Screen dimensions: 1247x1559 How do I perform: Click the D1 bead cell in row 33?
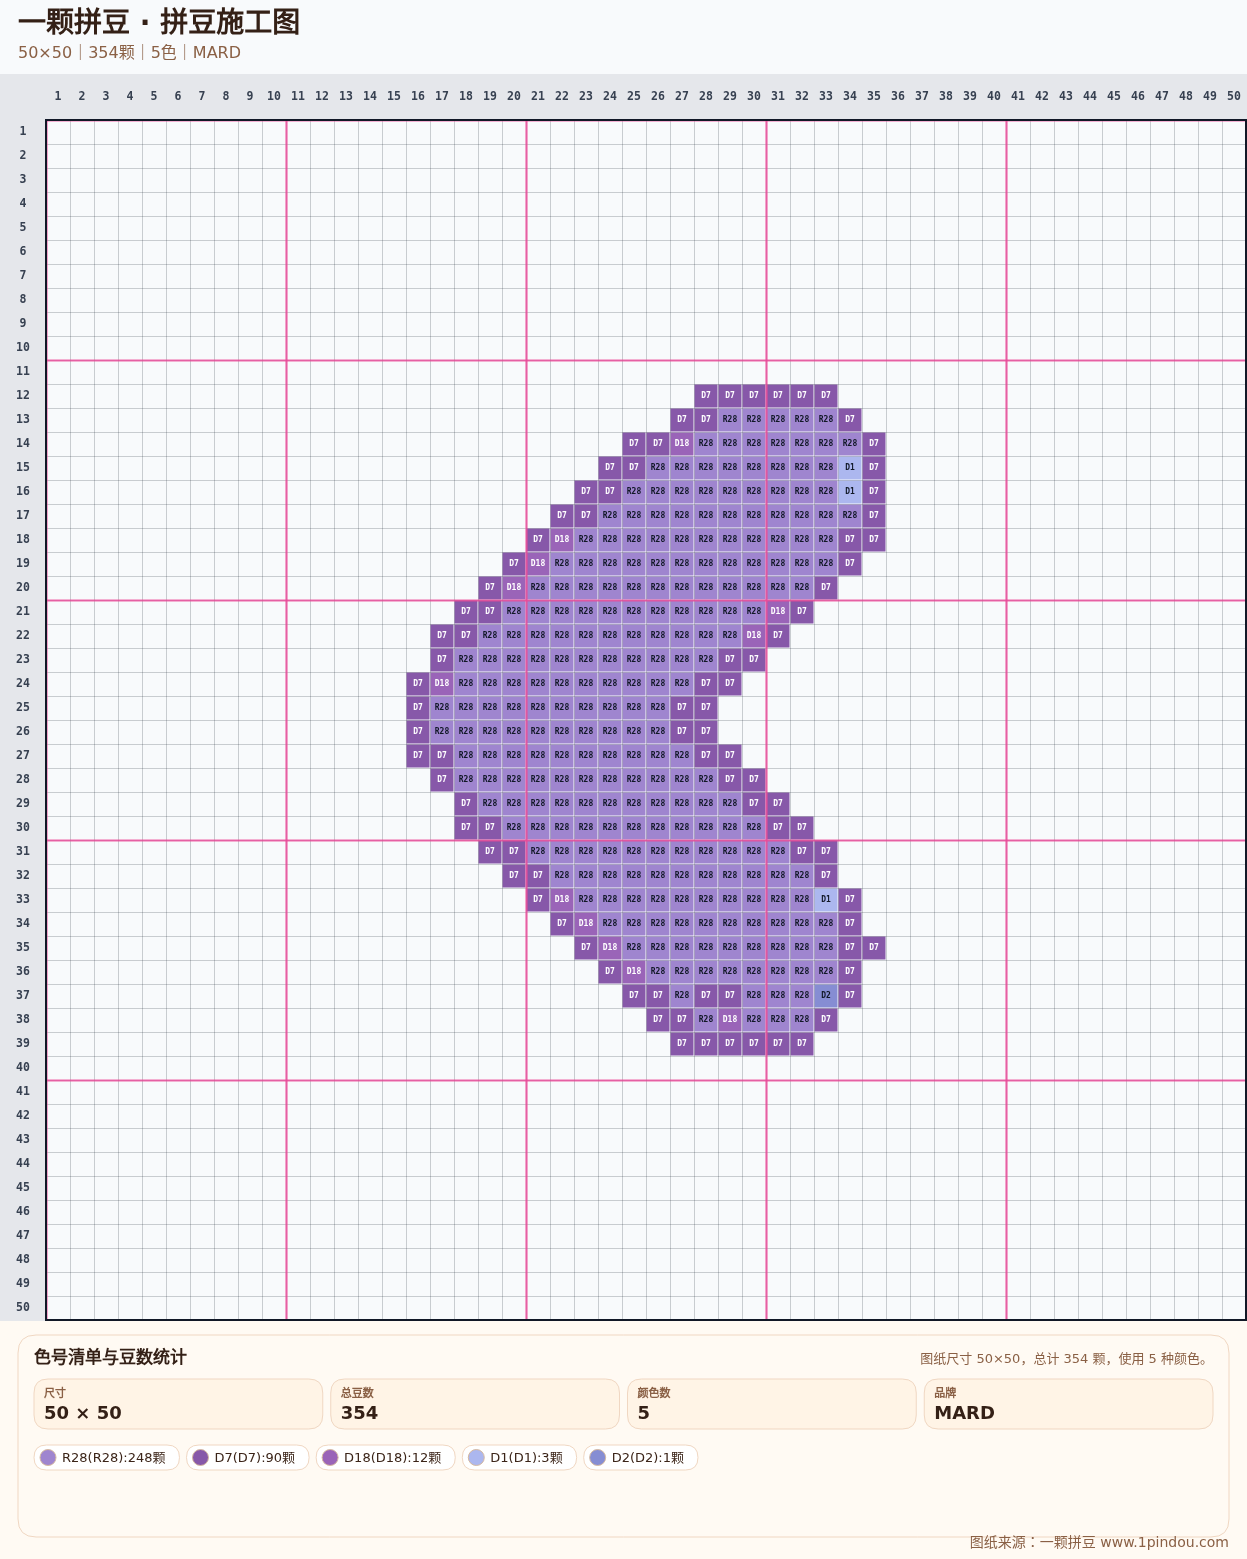[826, 899]
